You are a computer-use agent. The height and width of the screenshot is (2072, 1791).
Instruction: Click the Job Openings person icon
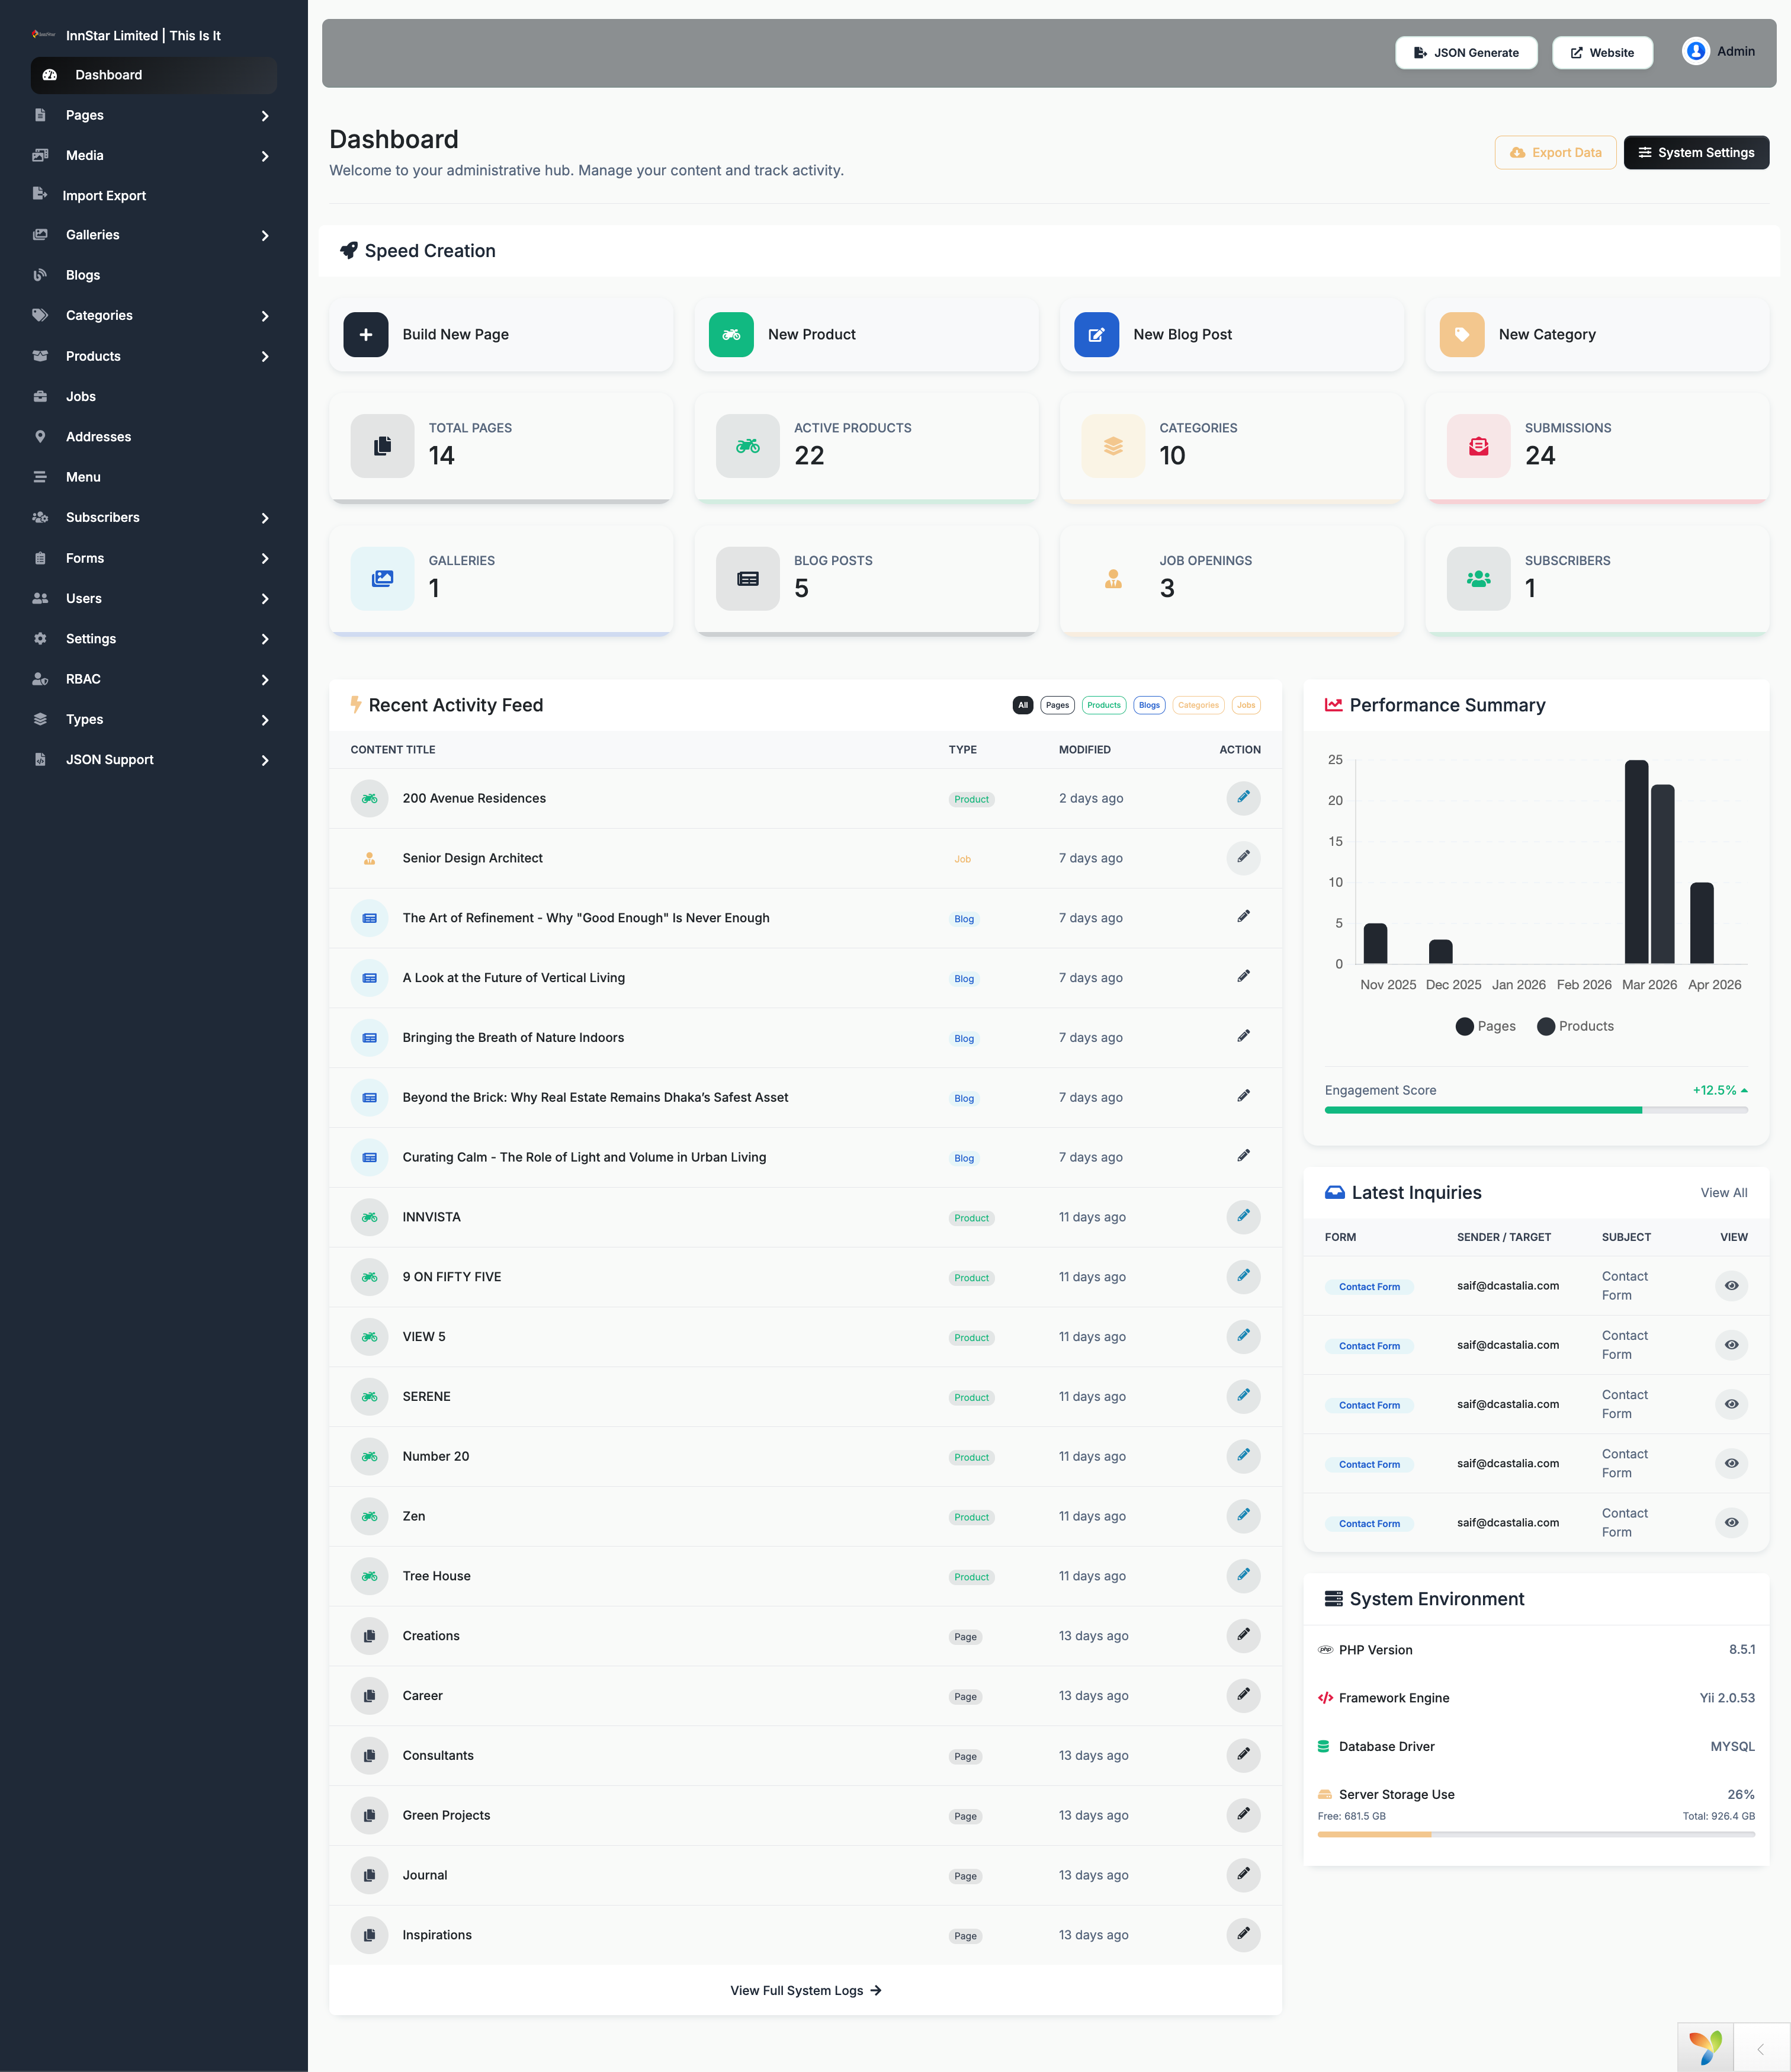tap(1113, 578)
